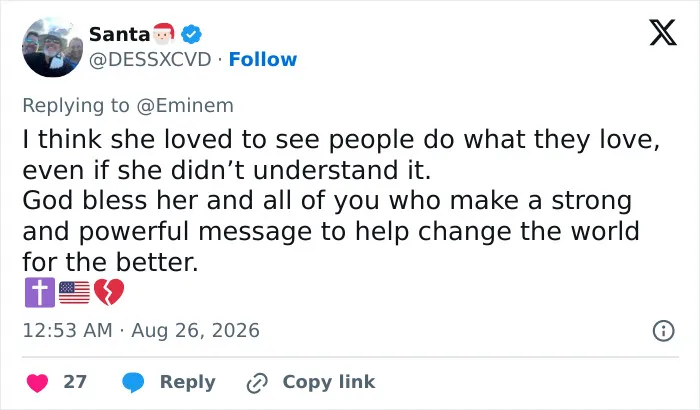Click the display name Santa
The width and height of the screenshot is (700, 410).
(x=119, y=34)
